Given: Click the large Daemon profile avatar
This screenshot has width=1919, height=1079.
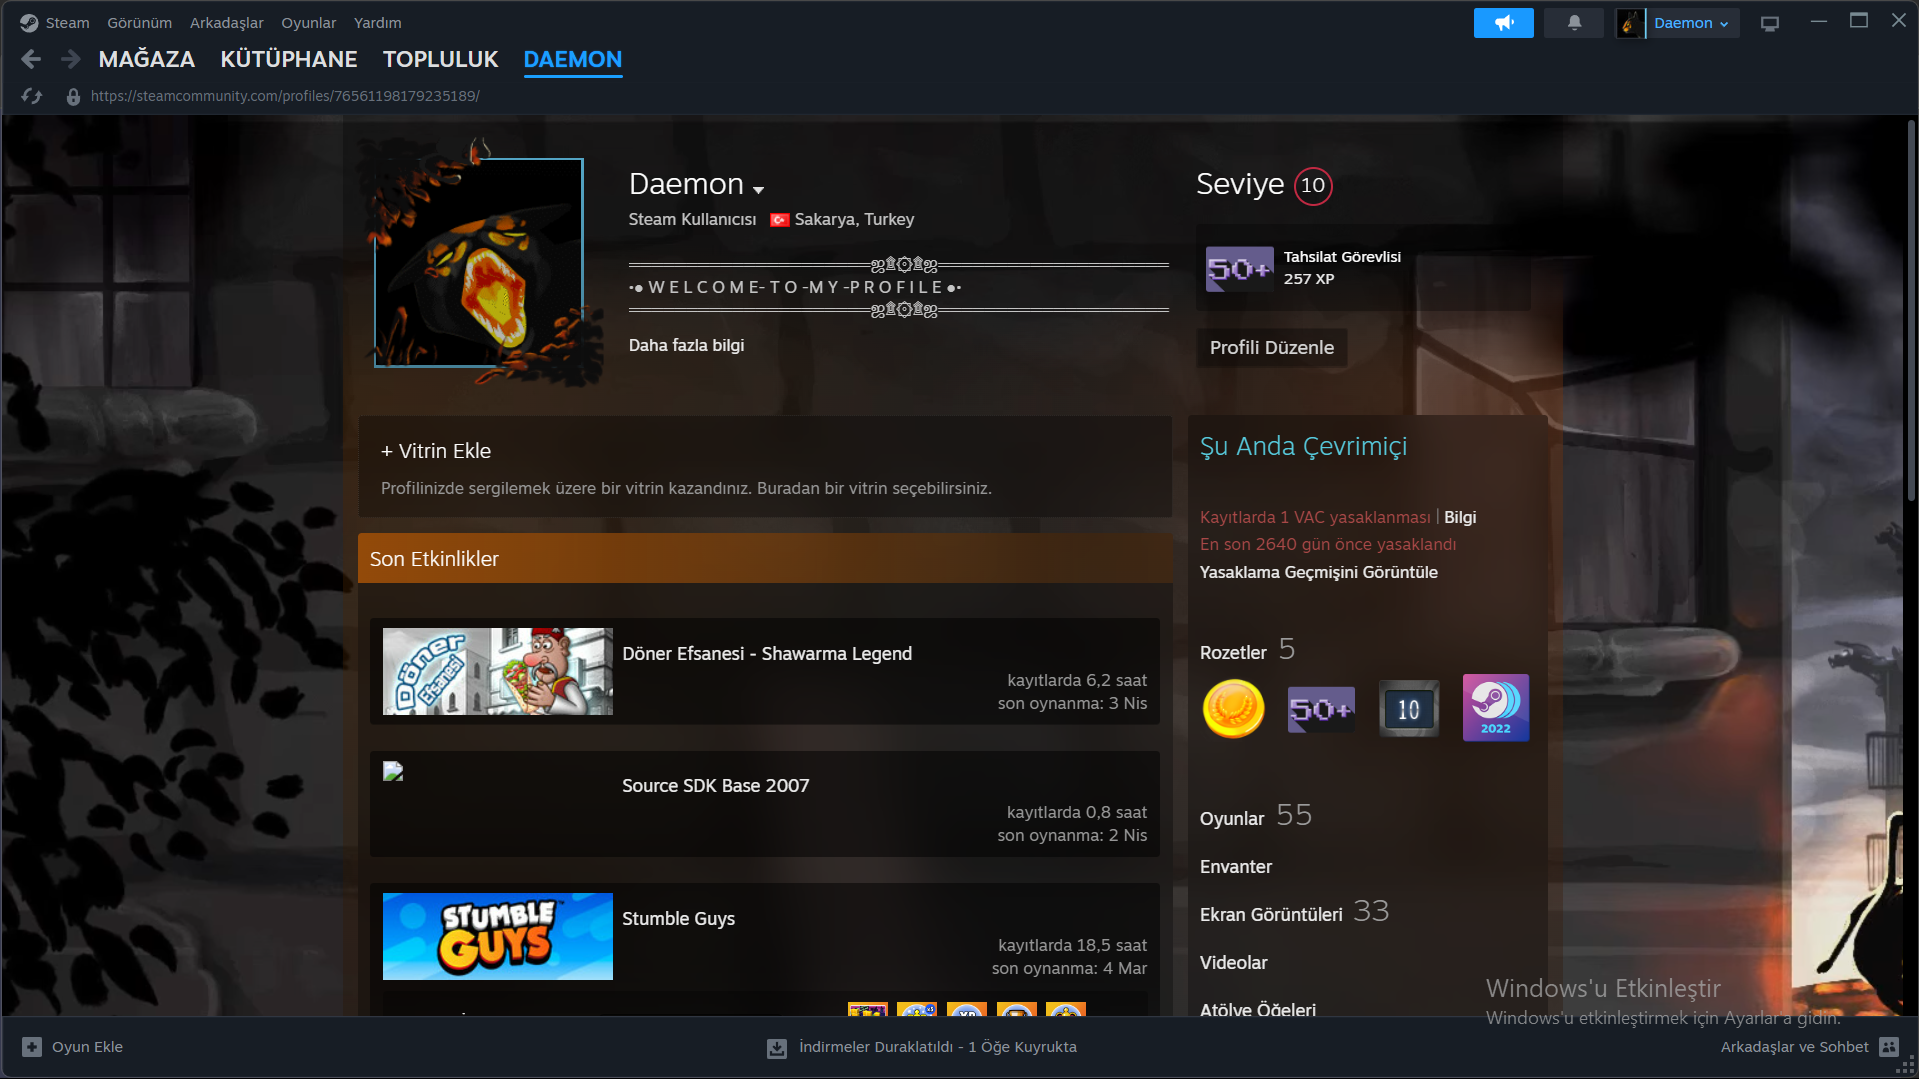Looking at the screenshot, I should pos(479,263).
